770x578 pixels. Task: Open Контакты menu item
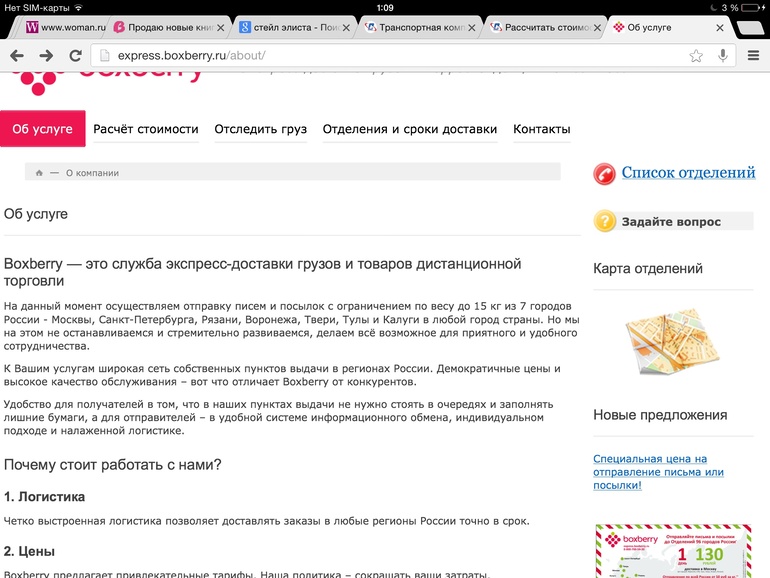(x=542, y=129)
